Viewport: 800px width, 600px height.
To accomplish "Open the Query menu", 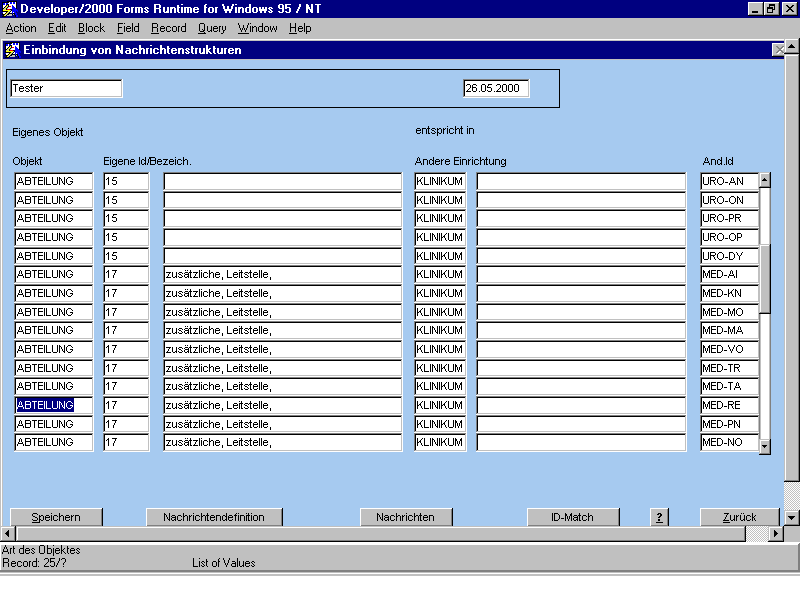I will pos(212,28).
